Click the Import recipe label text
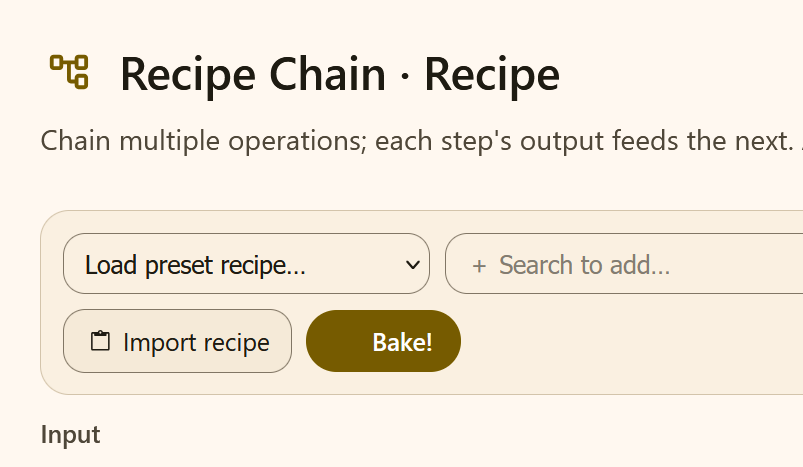The height and width of the screenshot is (467, 803). click(x=196, y=342)
